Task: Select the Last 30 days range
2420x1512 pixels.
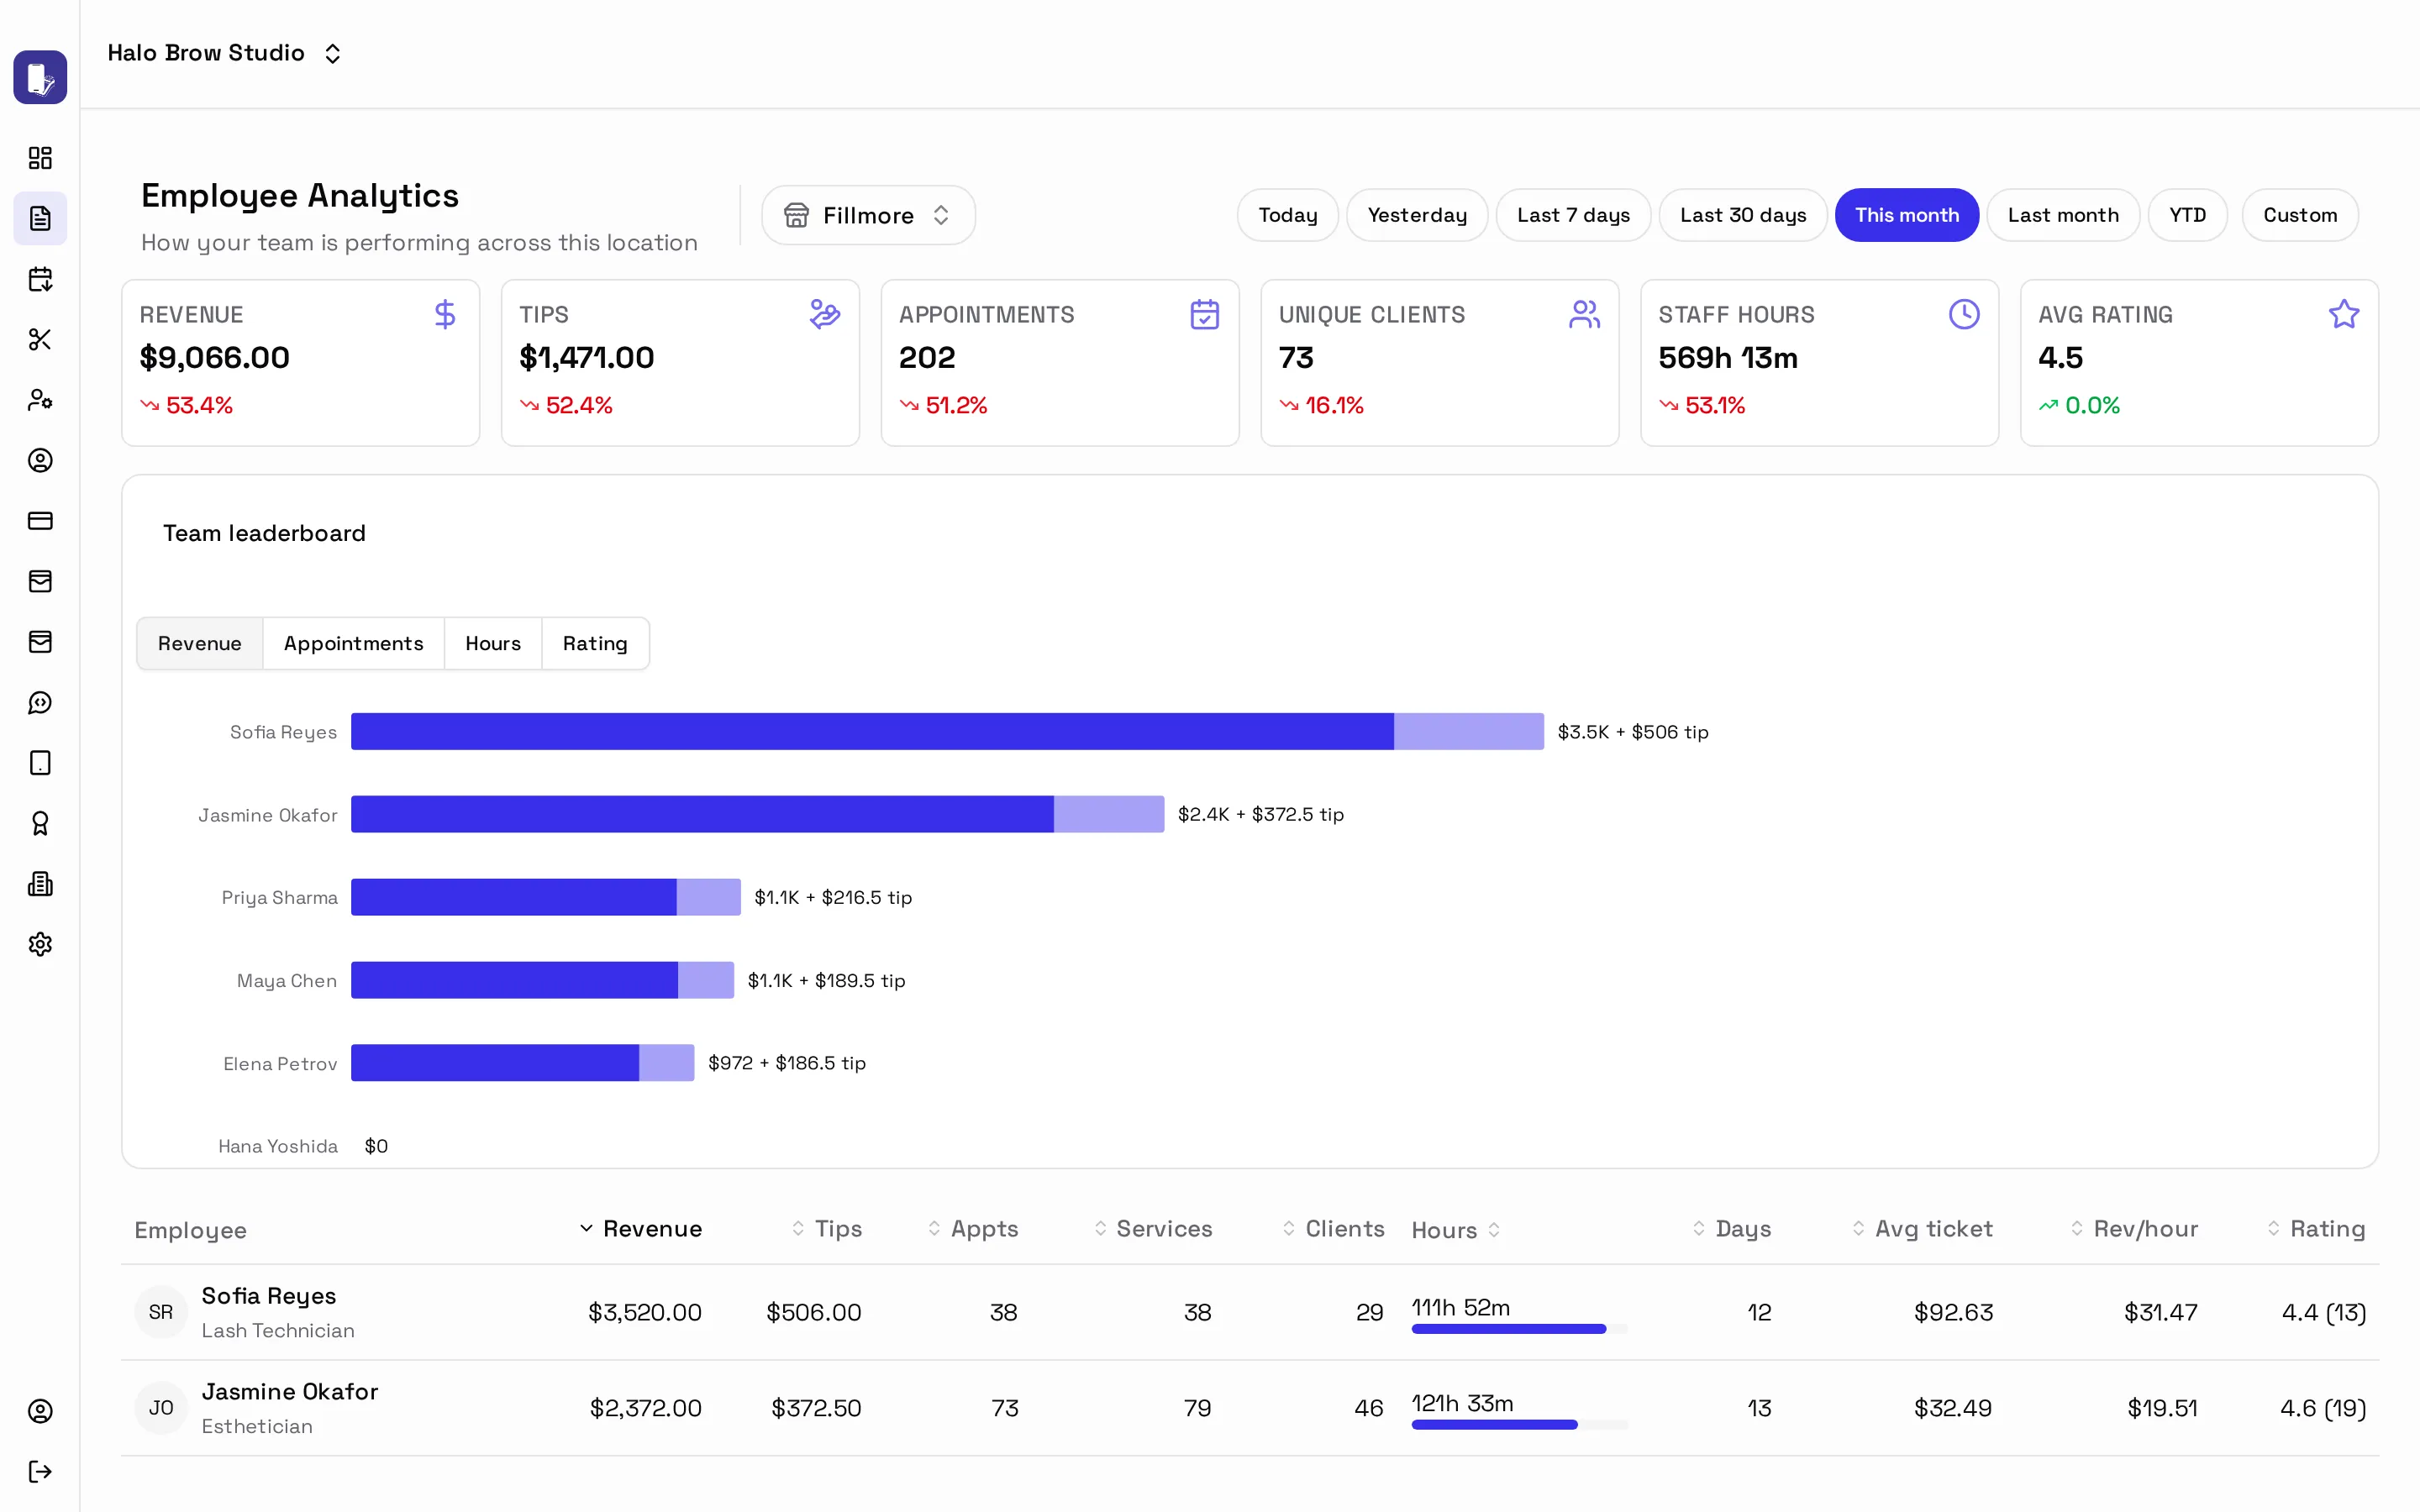Action: coord(1743,215)
